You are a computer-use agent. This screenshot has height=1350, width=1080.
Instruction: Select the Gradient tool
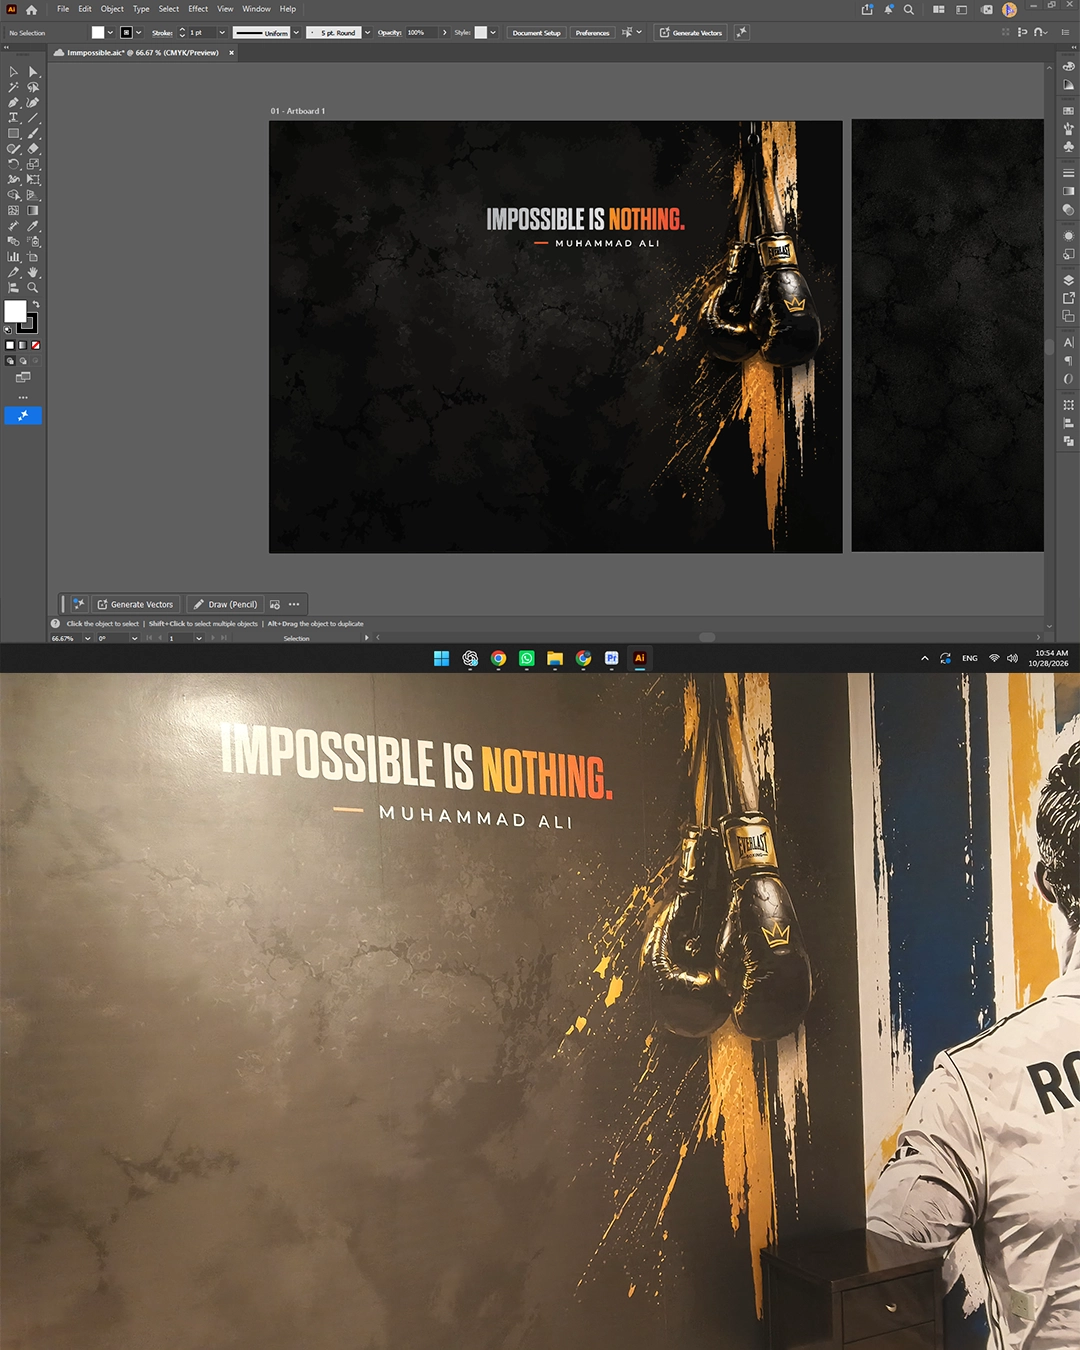click(33, 210)
